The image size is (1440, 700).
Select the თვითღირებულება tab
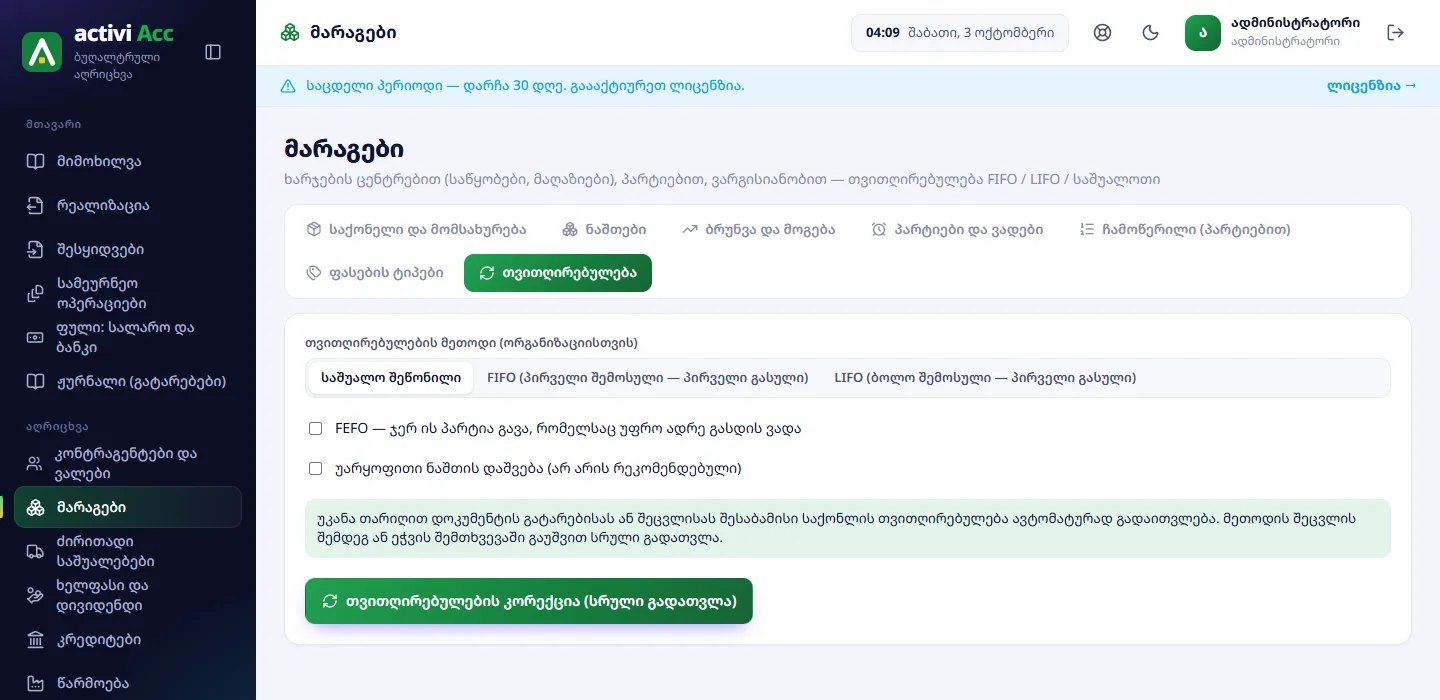[558, 273]
